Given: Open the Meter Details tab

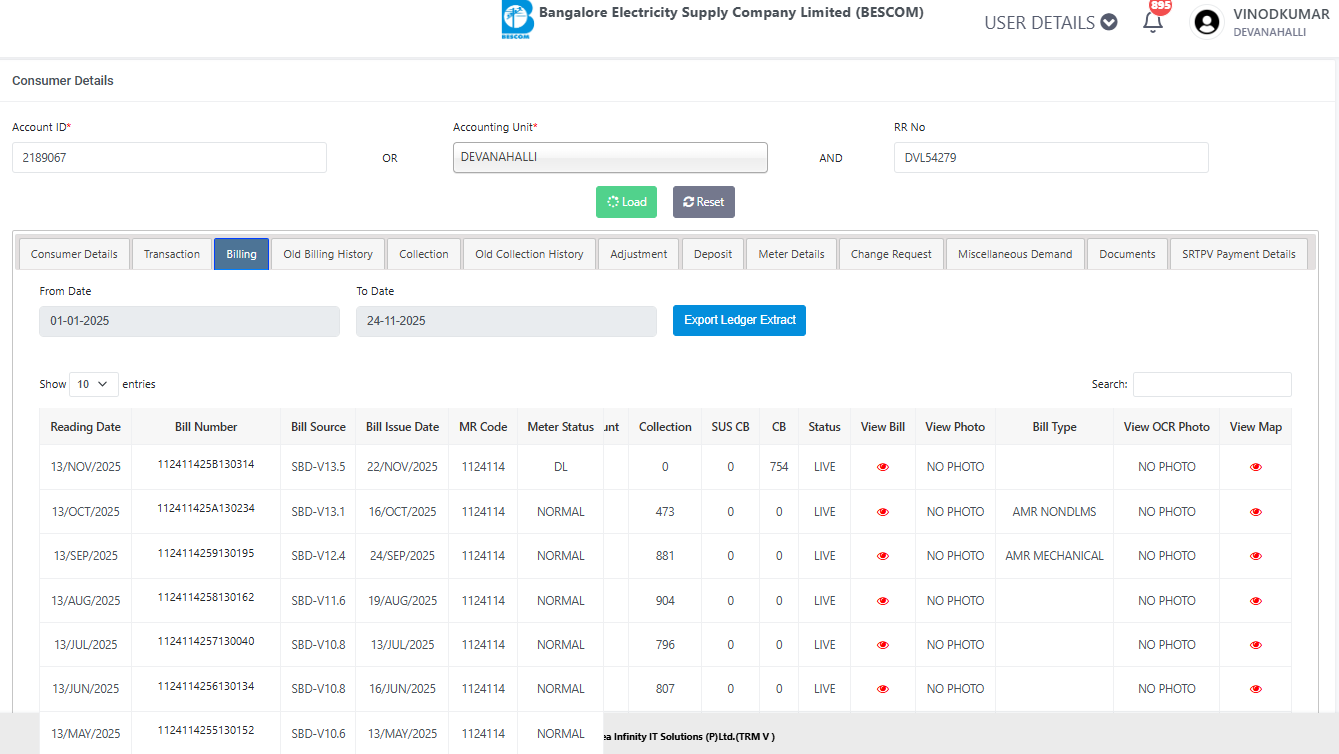Looking at the screenshot, I should coord(791,254).
